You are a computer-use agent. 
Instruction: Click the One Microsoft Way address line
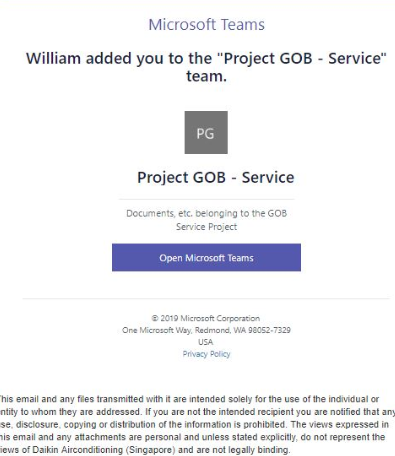(206, 330)
